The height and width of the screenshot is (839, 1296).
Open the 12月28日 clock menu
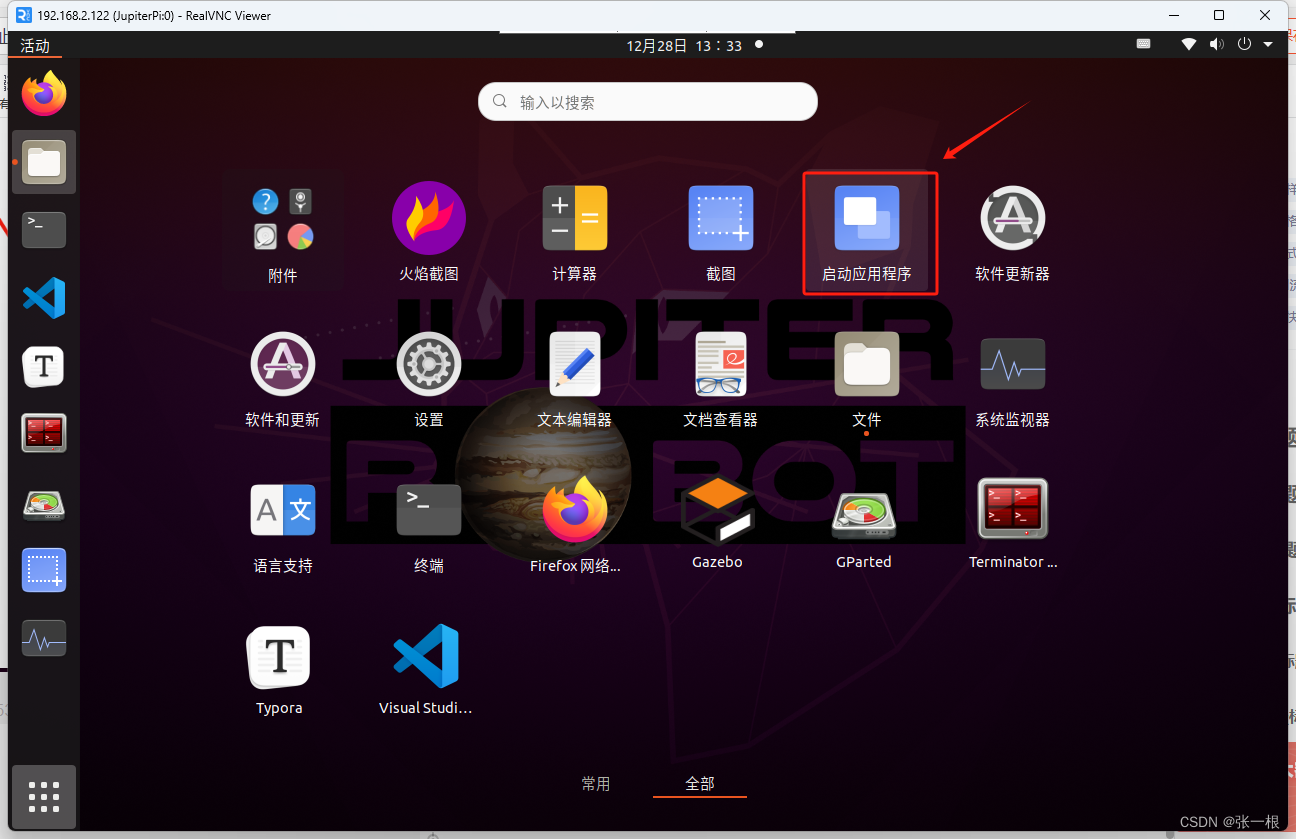point(685,45)
